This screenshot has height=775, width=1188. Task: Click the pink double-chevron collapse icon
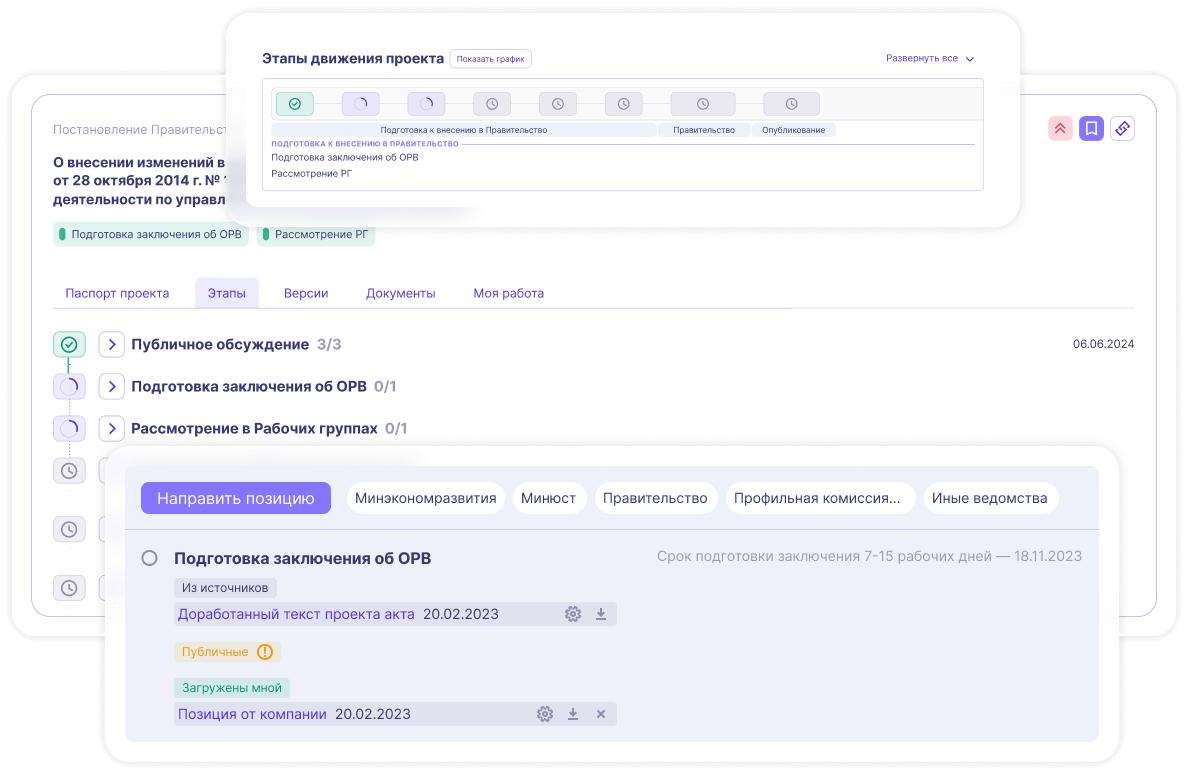pyautogui.click(x=1060, y=128)
